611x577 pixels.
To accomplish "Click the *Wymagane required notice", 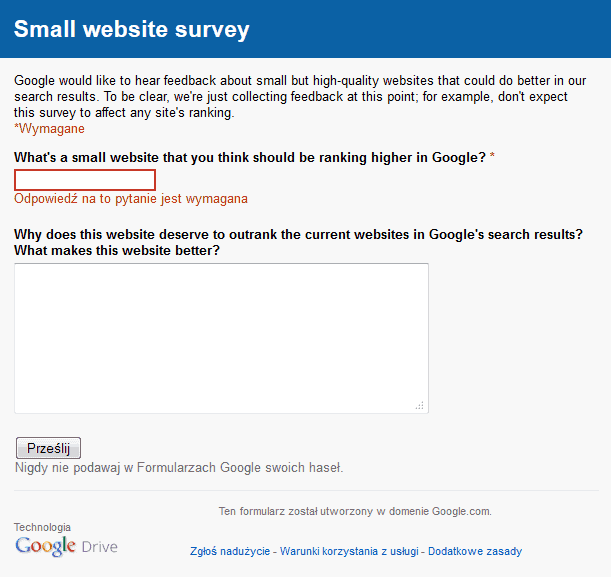I will tap(49, 129).
